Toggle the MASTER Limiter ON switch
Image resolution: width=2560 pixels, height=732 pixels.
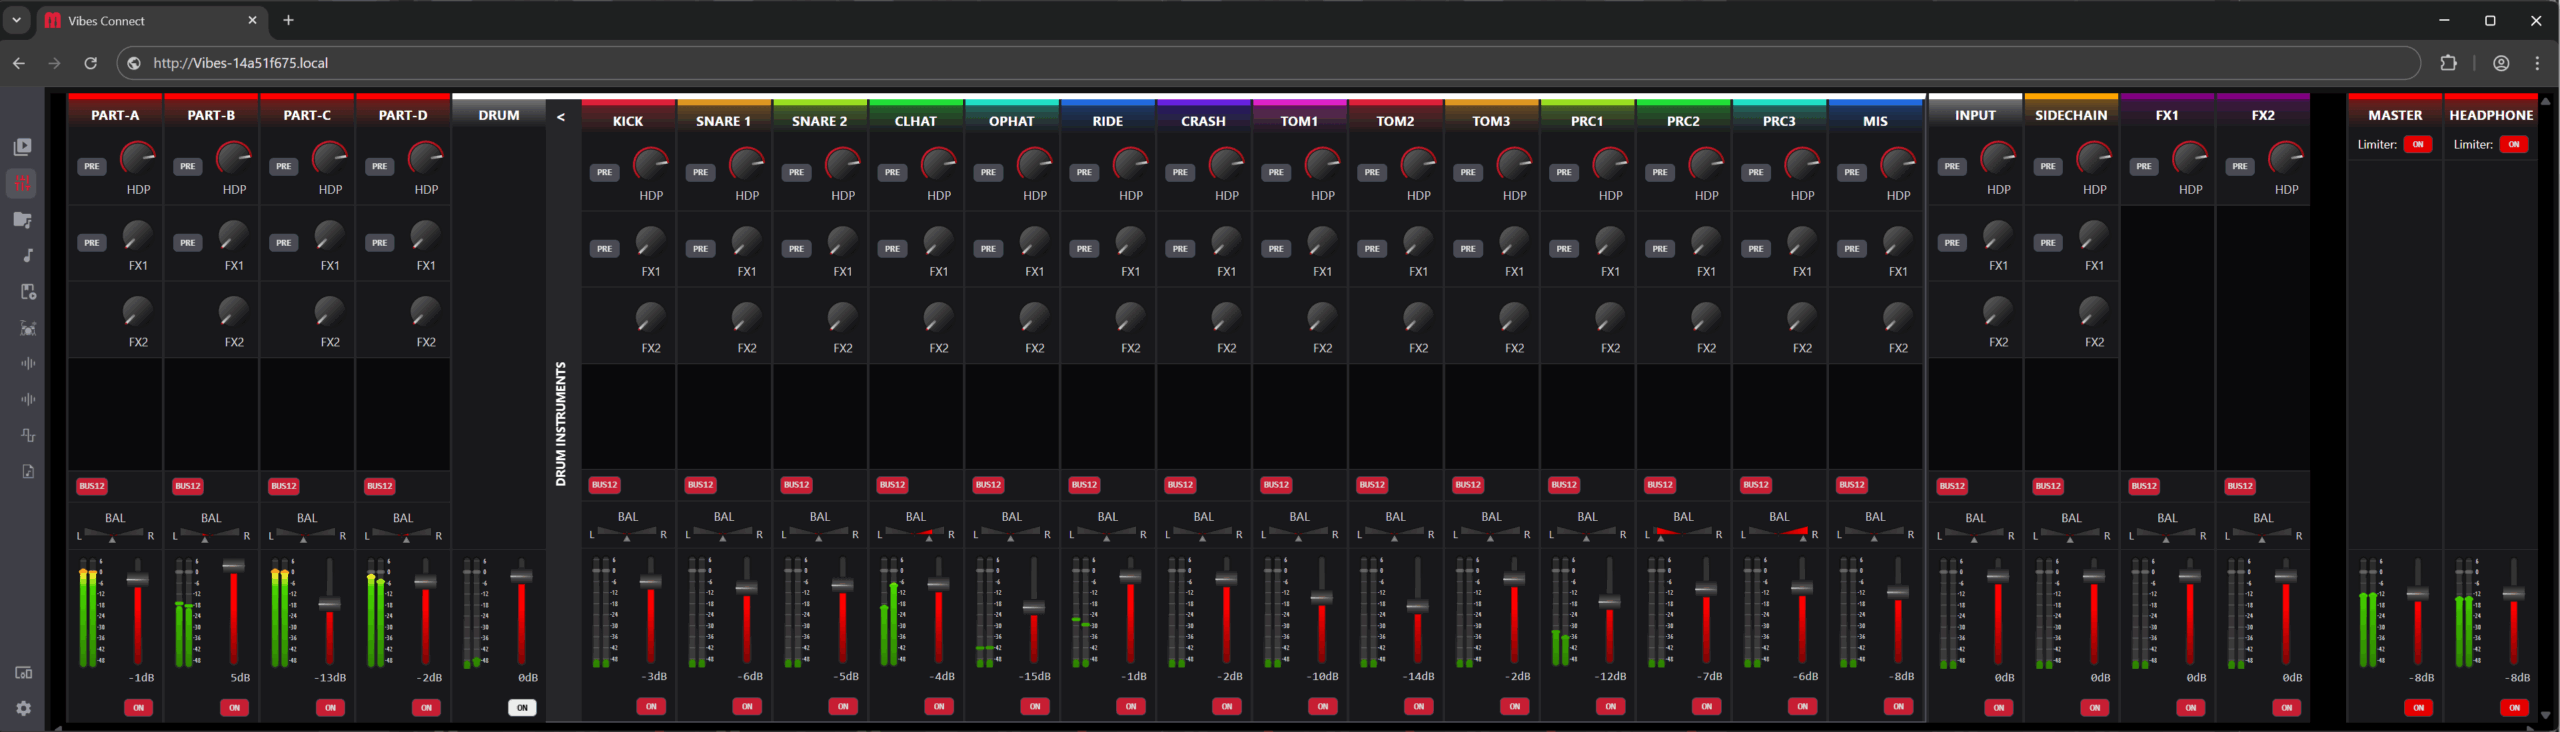coord(2418,145)
